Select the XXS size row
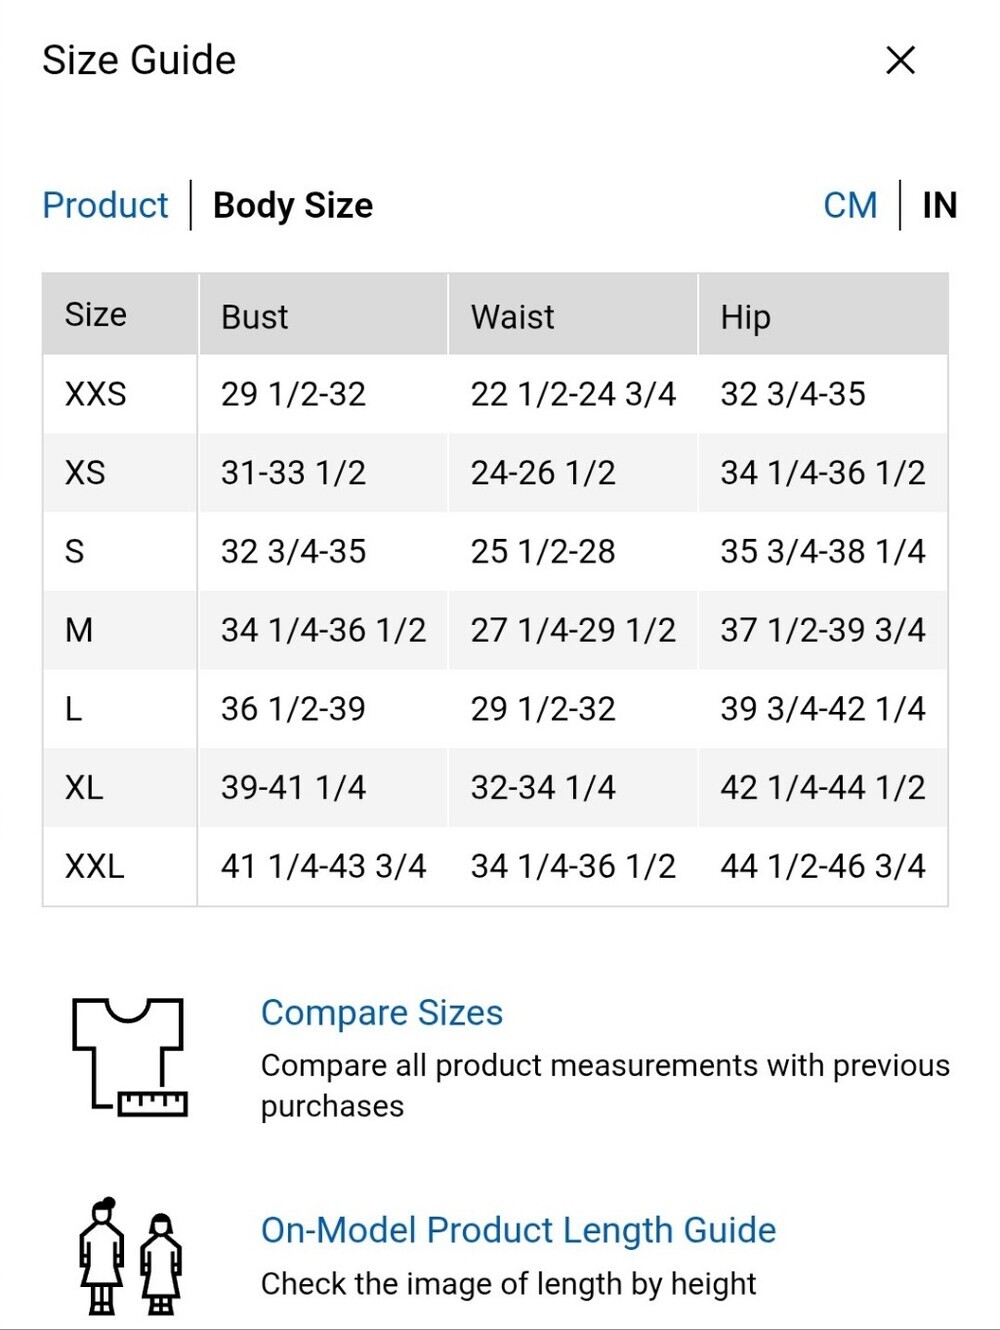The image size is (1000, 1330). (x=495, y=394)
